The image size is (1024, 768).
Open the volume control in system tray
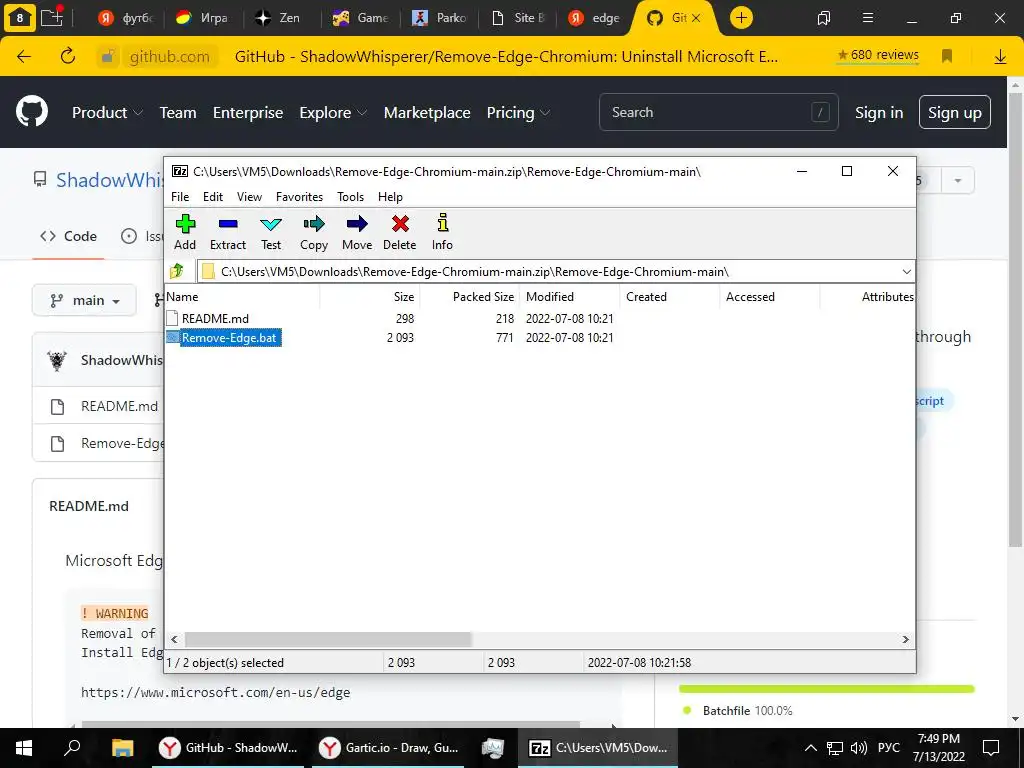tap(859, 748)
